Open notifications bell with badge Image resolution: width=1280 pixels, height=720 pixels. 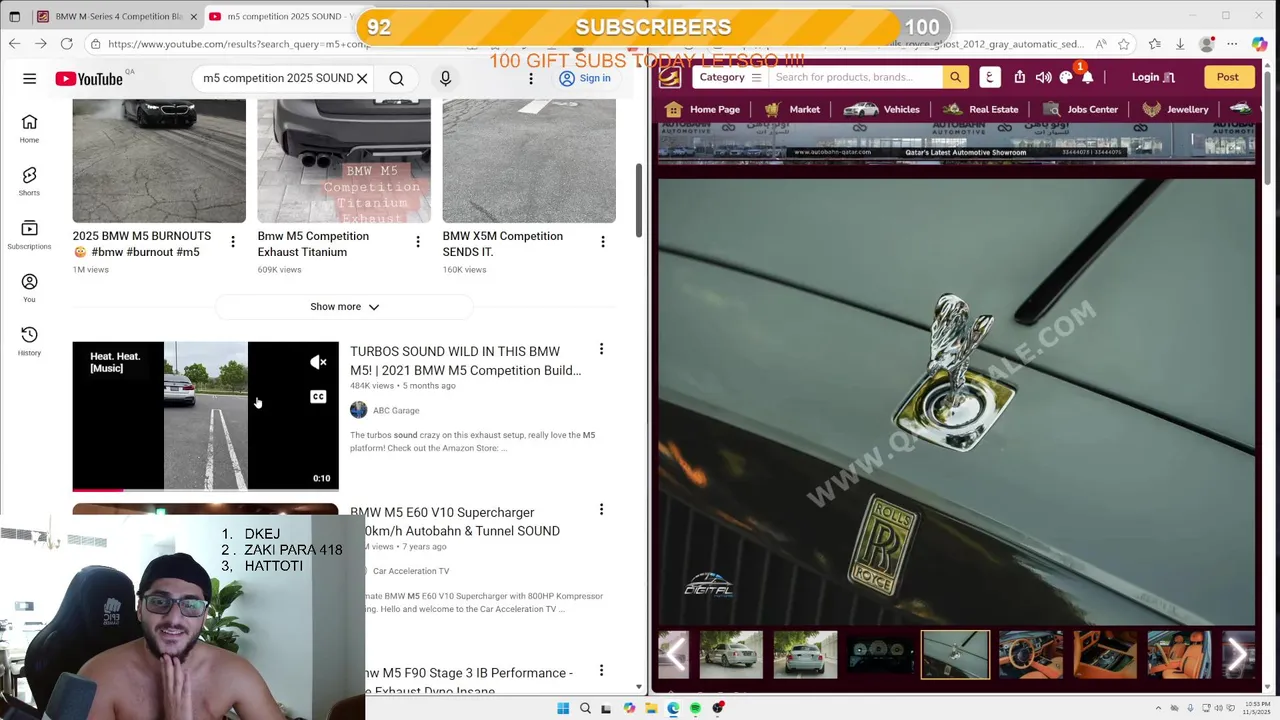pos(1086,75)
